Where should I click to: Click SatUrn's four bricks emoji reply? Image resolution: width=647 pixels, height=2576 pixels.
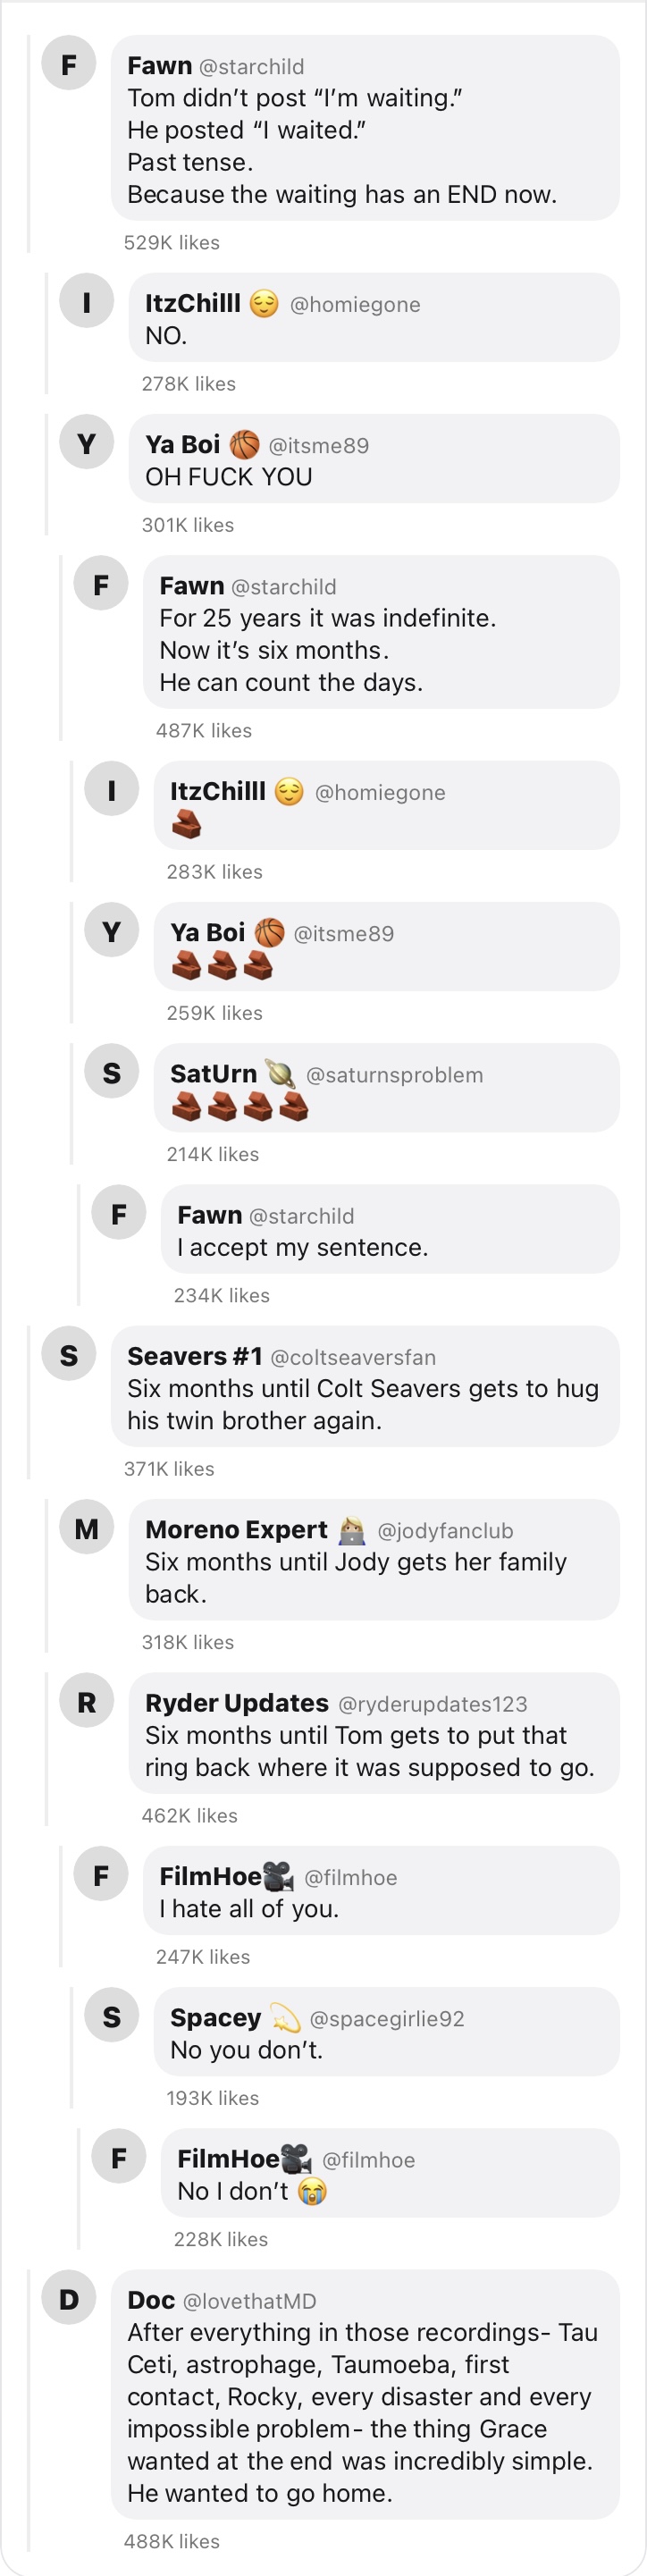point(240,1106)
